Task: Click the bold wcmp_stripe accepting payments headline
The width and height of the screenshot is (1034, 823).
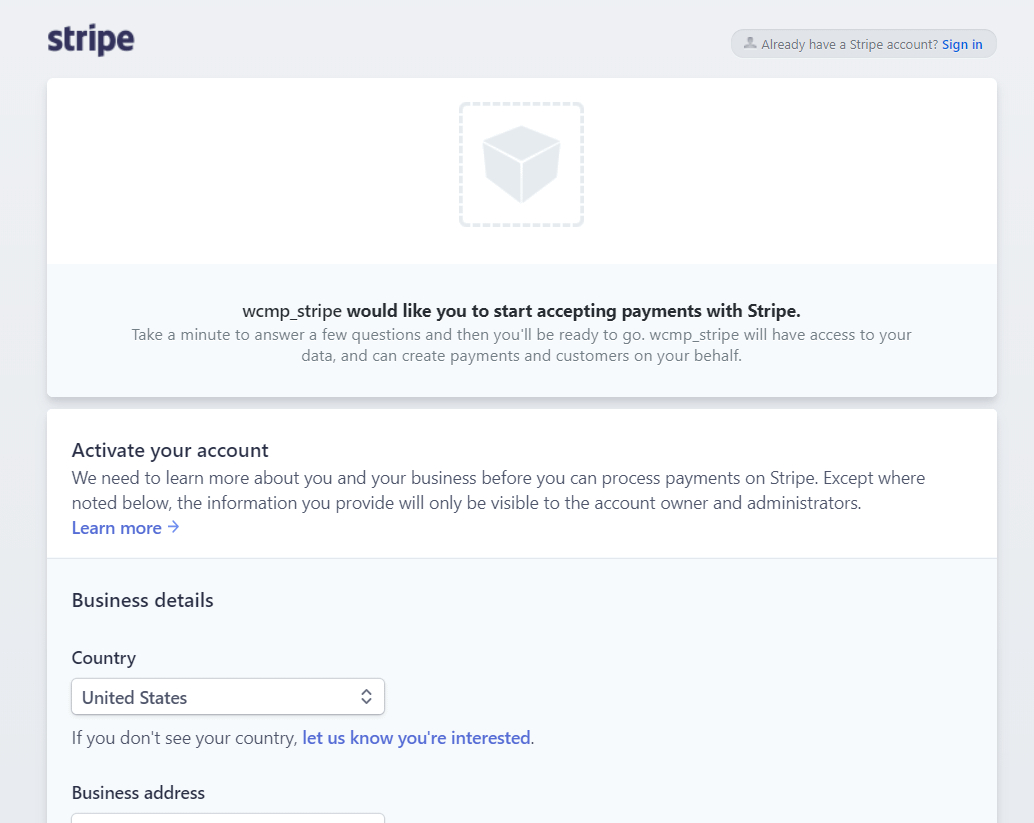Action: pyautogui.click(x=521, y=311)
